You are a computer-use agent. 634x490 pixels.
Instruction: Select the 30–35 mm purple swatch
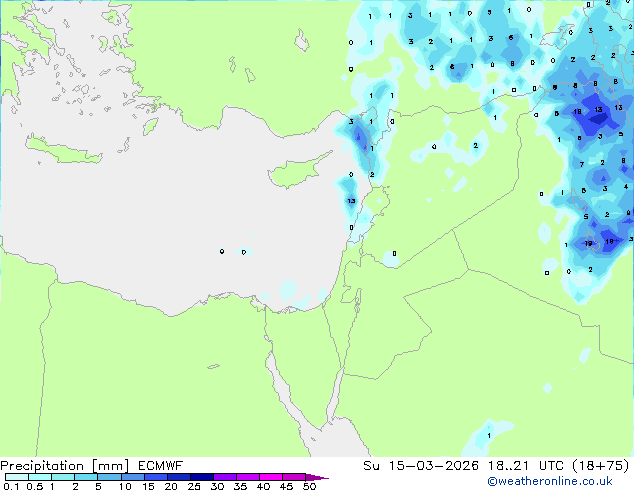click(x=224, y=477)
